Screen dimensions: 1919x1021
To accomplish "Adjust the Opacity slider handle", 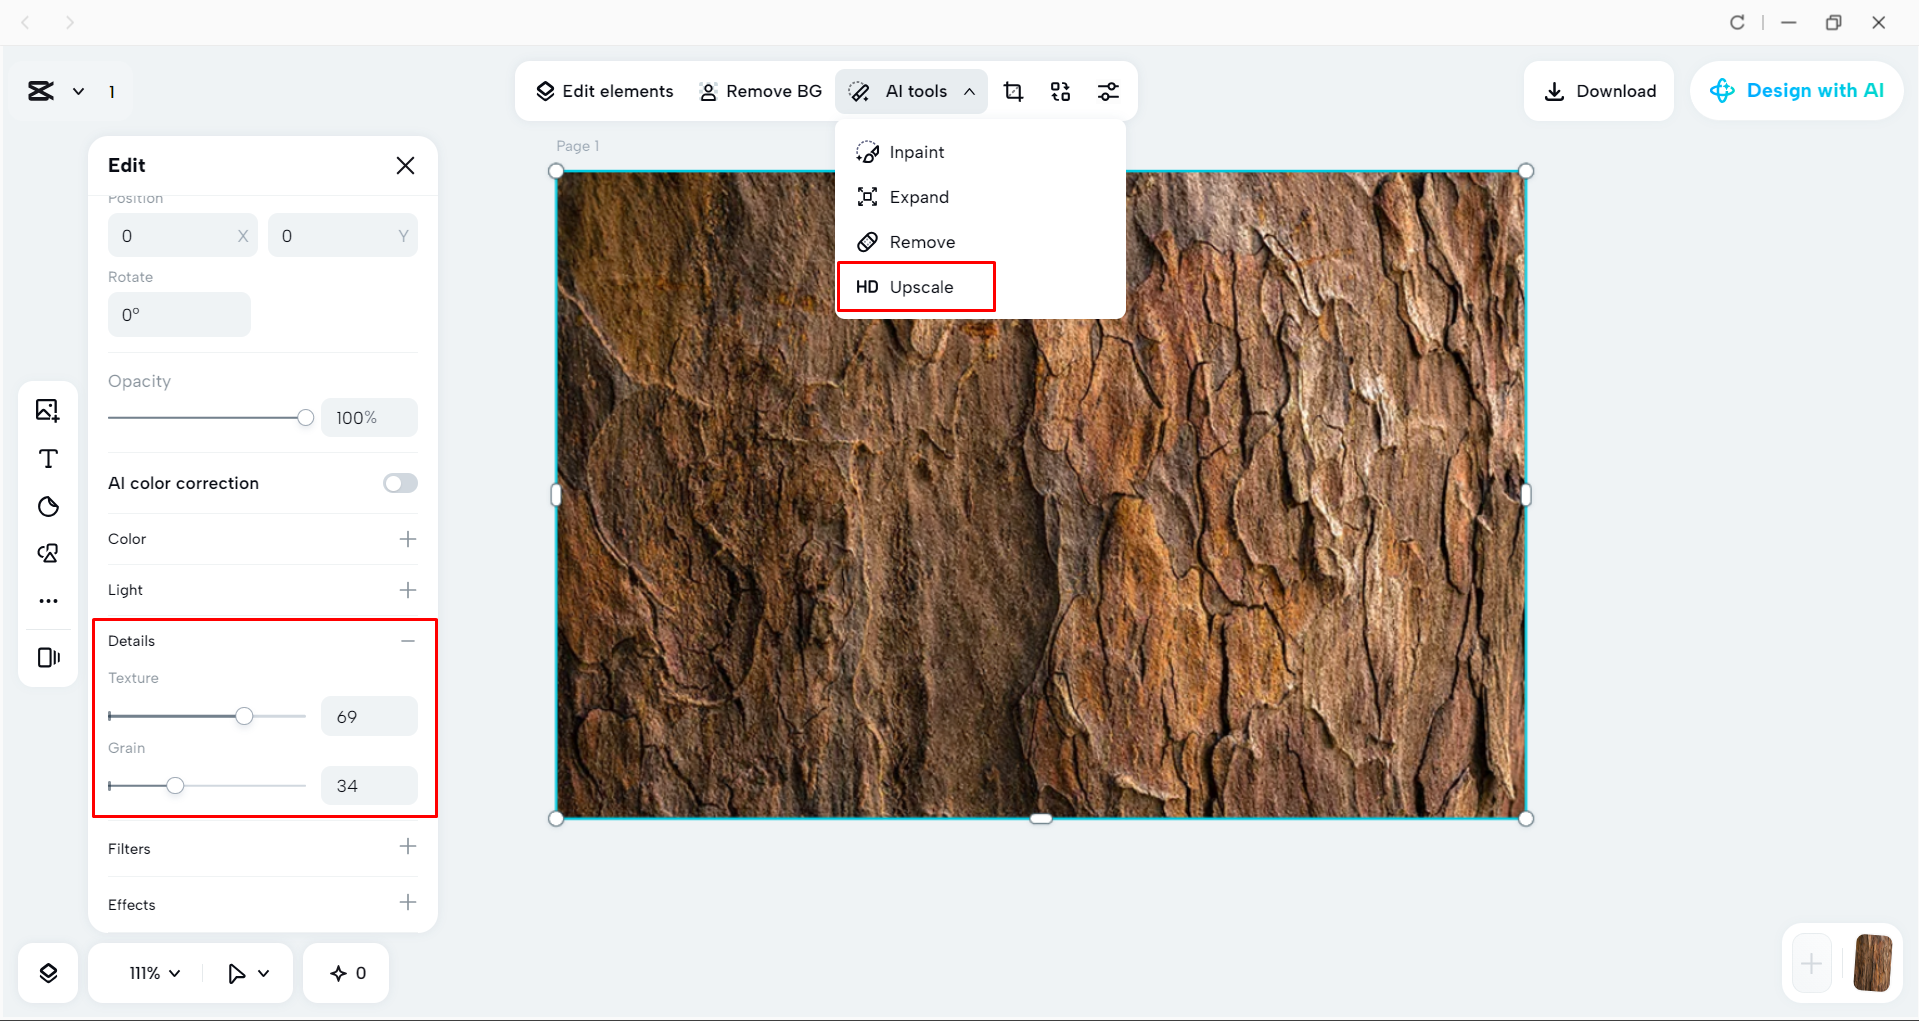I will [x=305, y=418].
